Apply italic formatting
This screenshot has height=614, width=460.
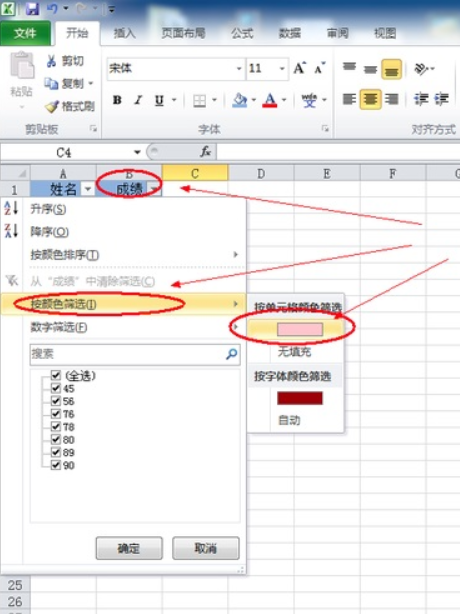pyautogui.click(x=138, y=100)
